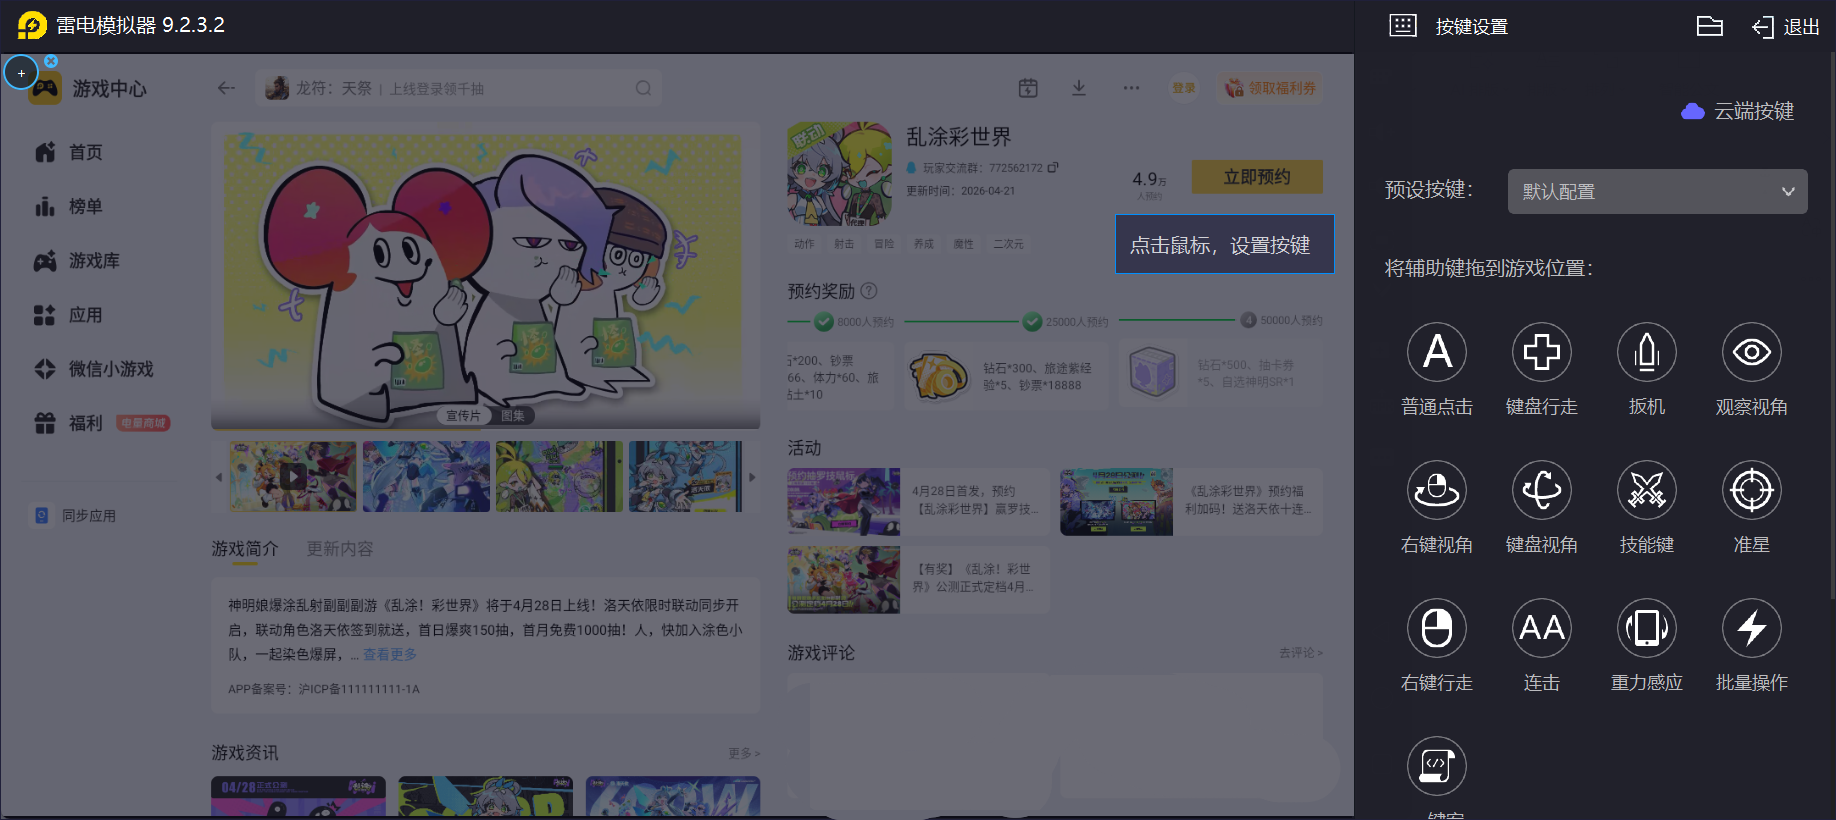Screen dimensions: 1836x820
Task: Open the calendar check-in icon
Action: pyautogui.click(x=1028, y=88)
